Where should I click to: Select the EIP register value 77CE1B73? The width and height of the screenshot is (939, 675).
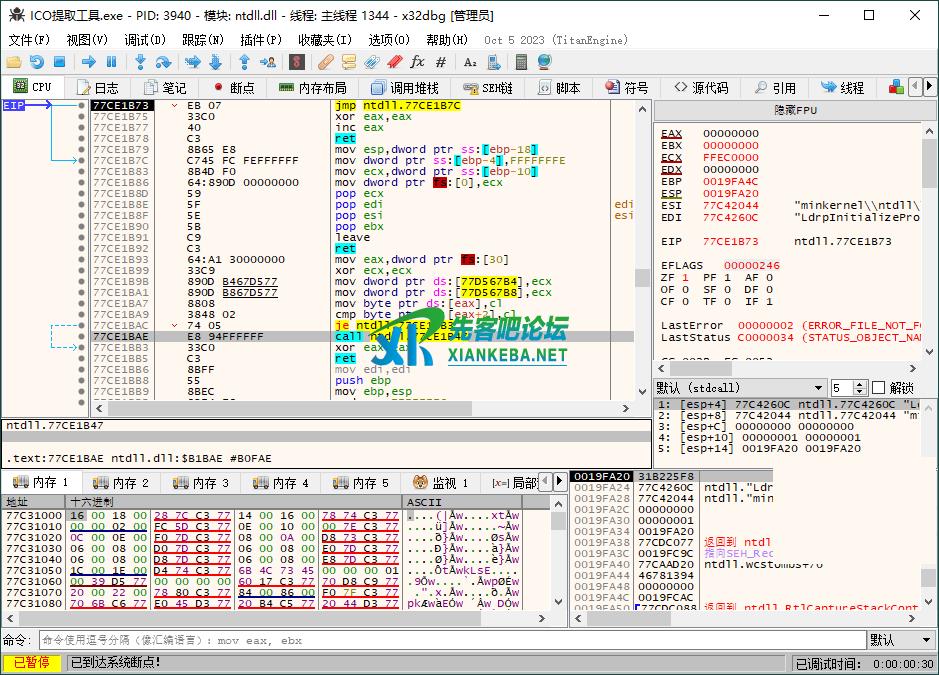point(731,241)
